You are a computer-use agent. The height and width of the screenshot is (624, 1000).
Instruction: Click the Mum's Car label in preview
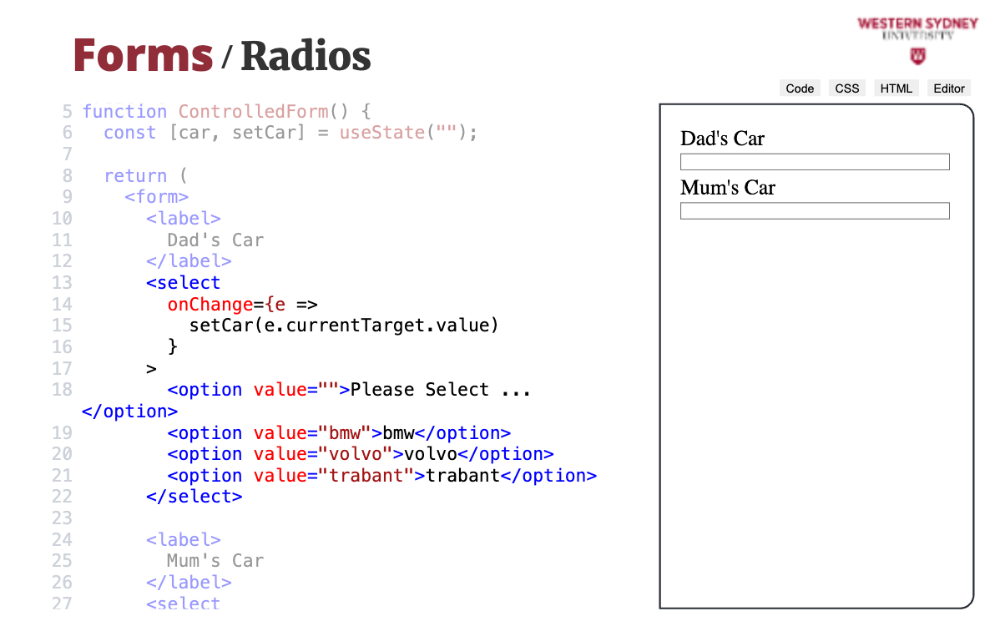[x=727, y=188]
